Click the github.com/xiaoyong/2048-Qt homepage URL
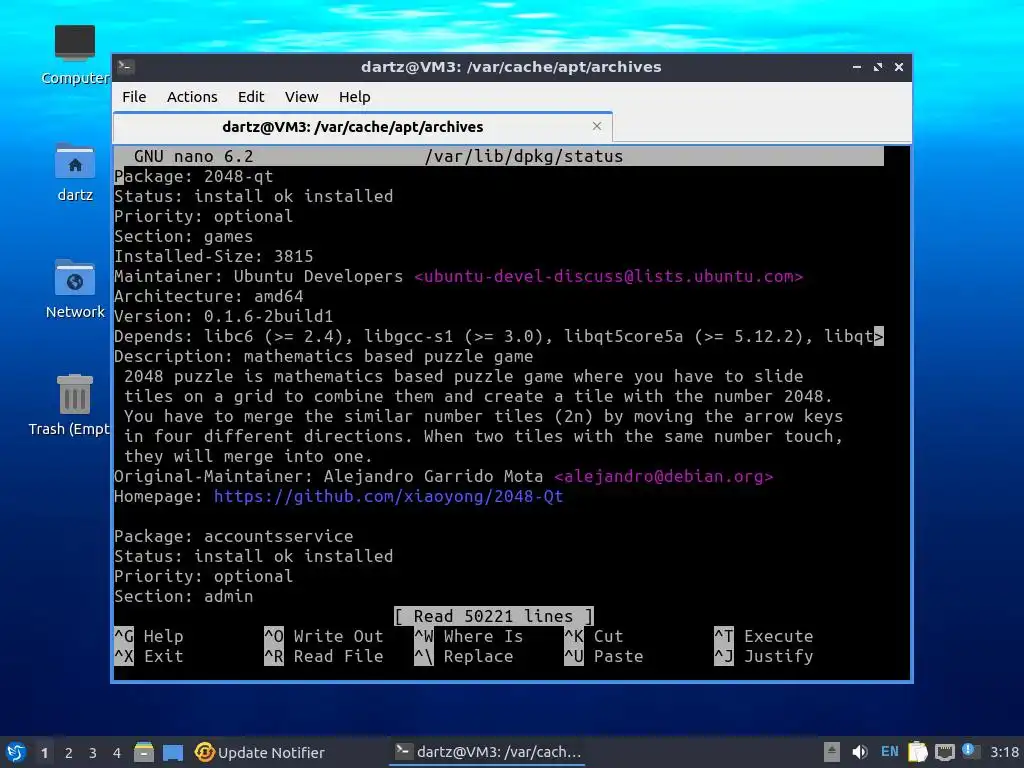Viewport: 1024px width, 768px height. tap(389, 496)
